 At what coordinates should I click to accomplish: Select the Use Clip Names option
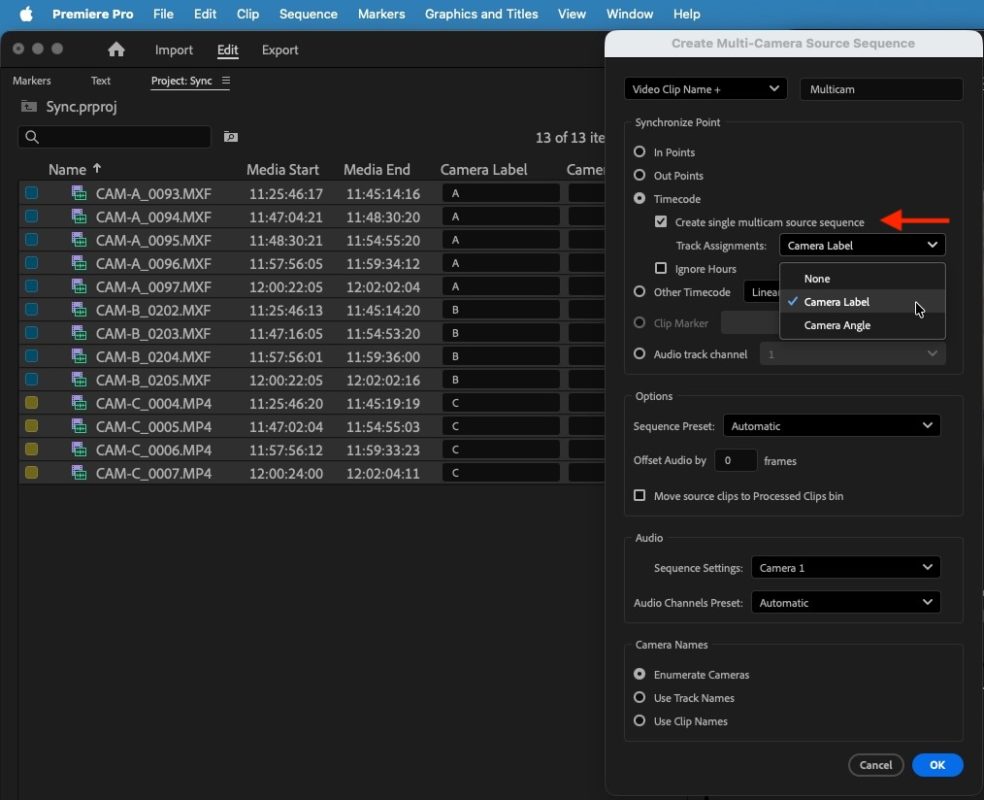[639, 720]
